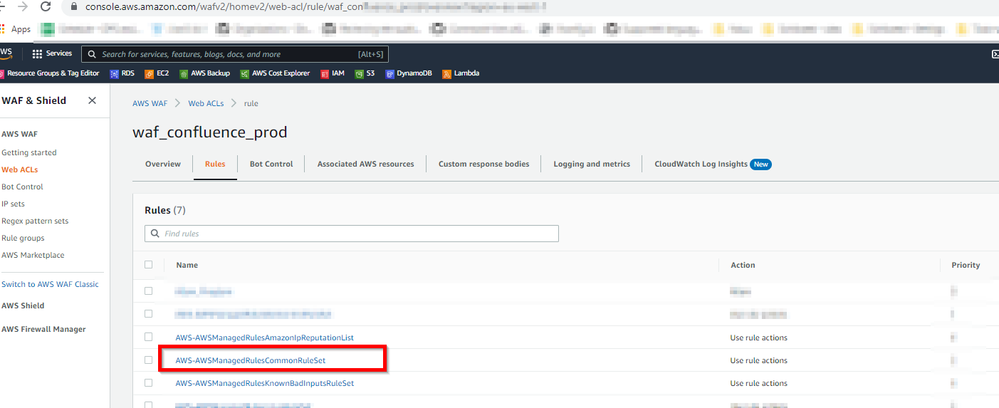The height and width of the screenshot is (408, 999).
Task: Click the browser address bar URL
Action: 315,8
